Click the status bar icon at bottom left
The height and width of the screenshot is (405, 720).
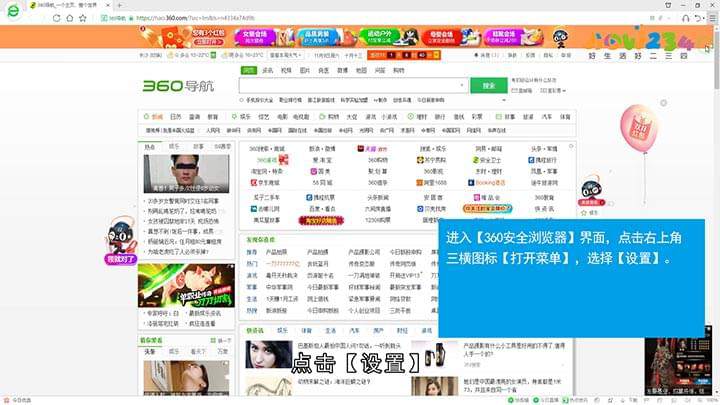pos(6,400)
